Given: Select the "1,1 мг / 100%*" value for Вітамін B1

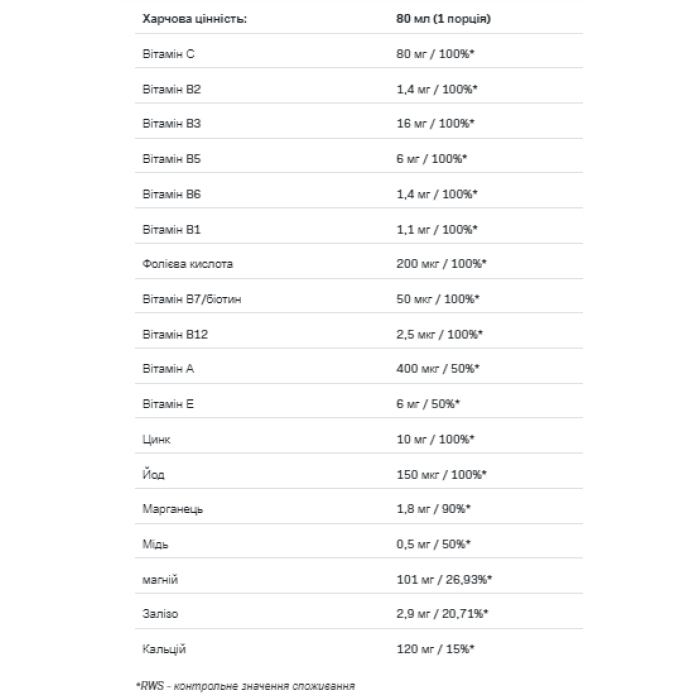Looking at the screenshot, I should tap(436, 229).
